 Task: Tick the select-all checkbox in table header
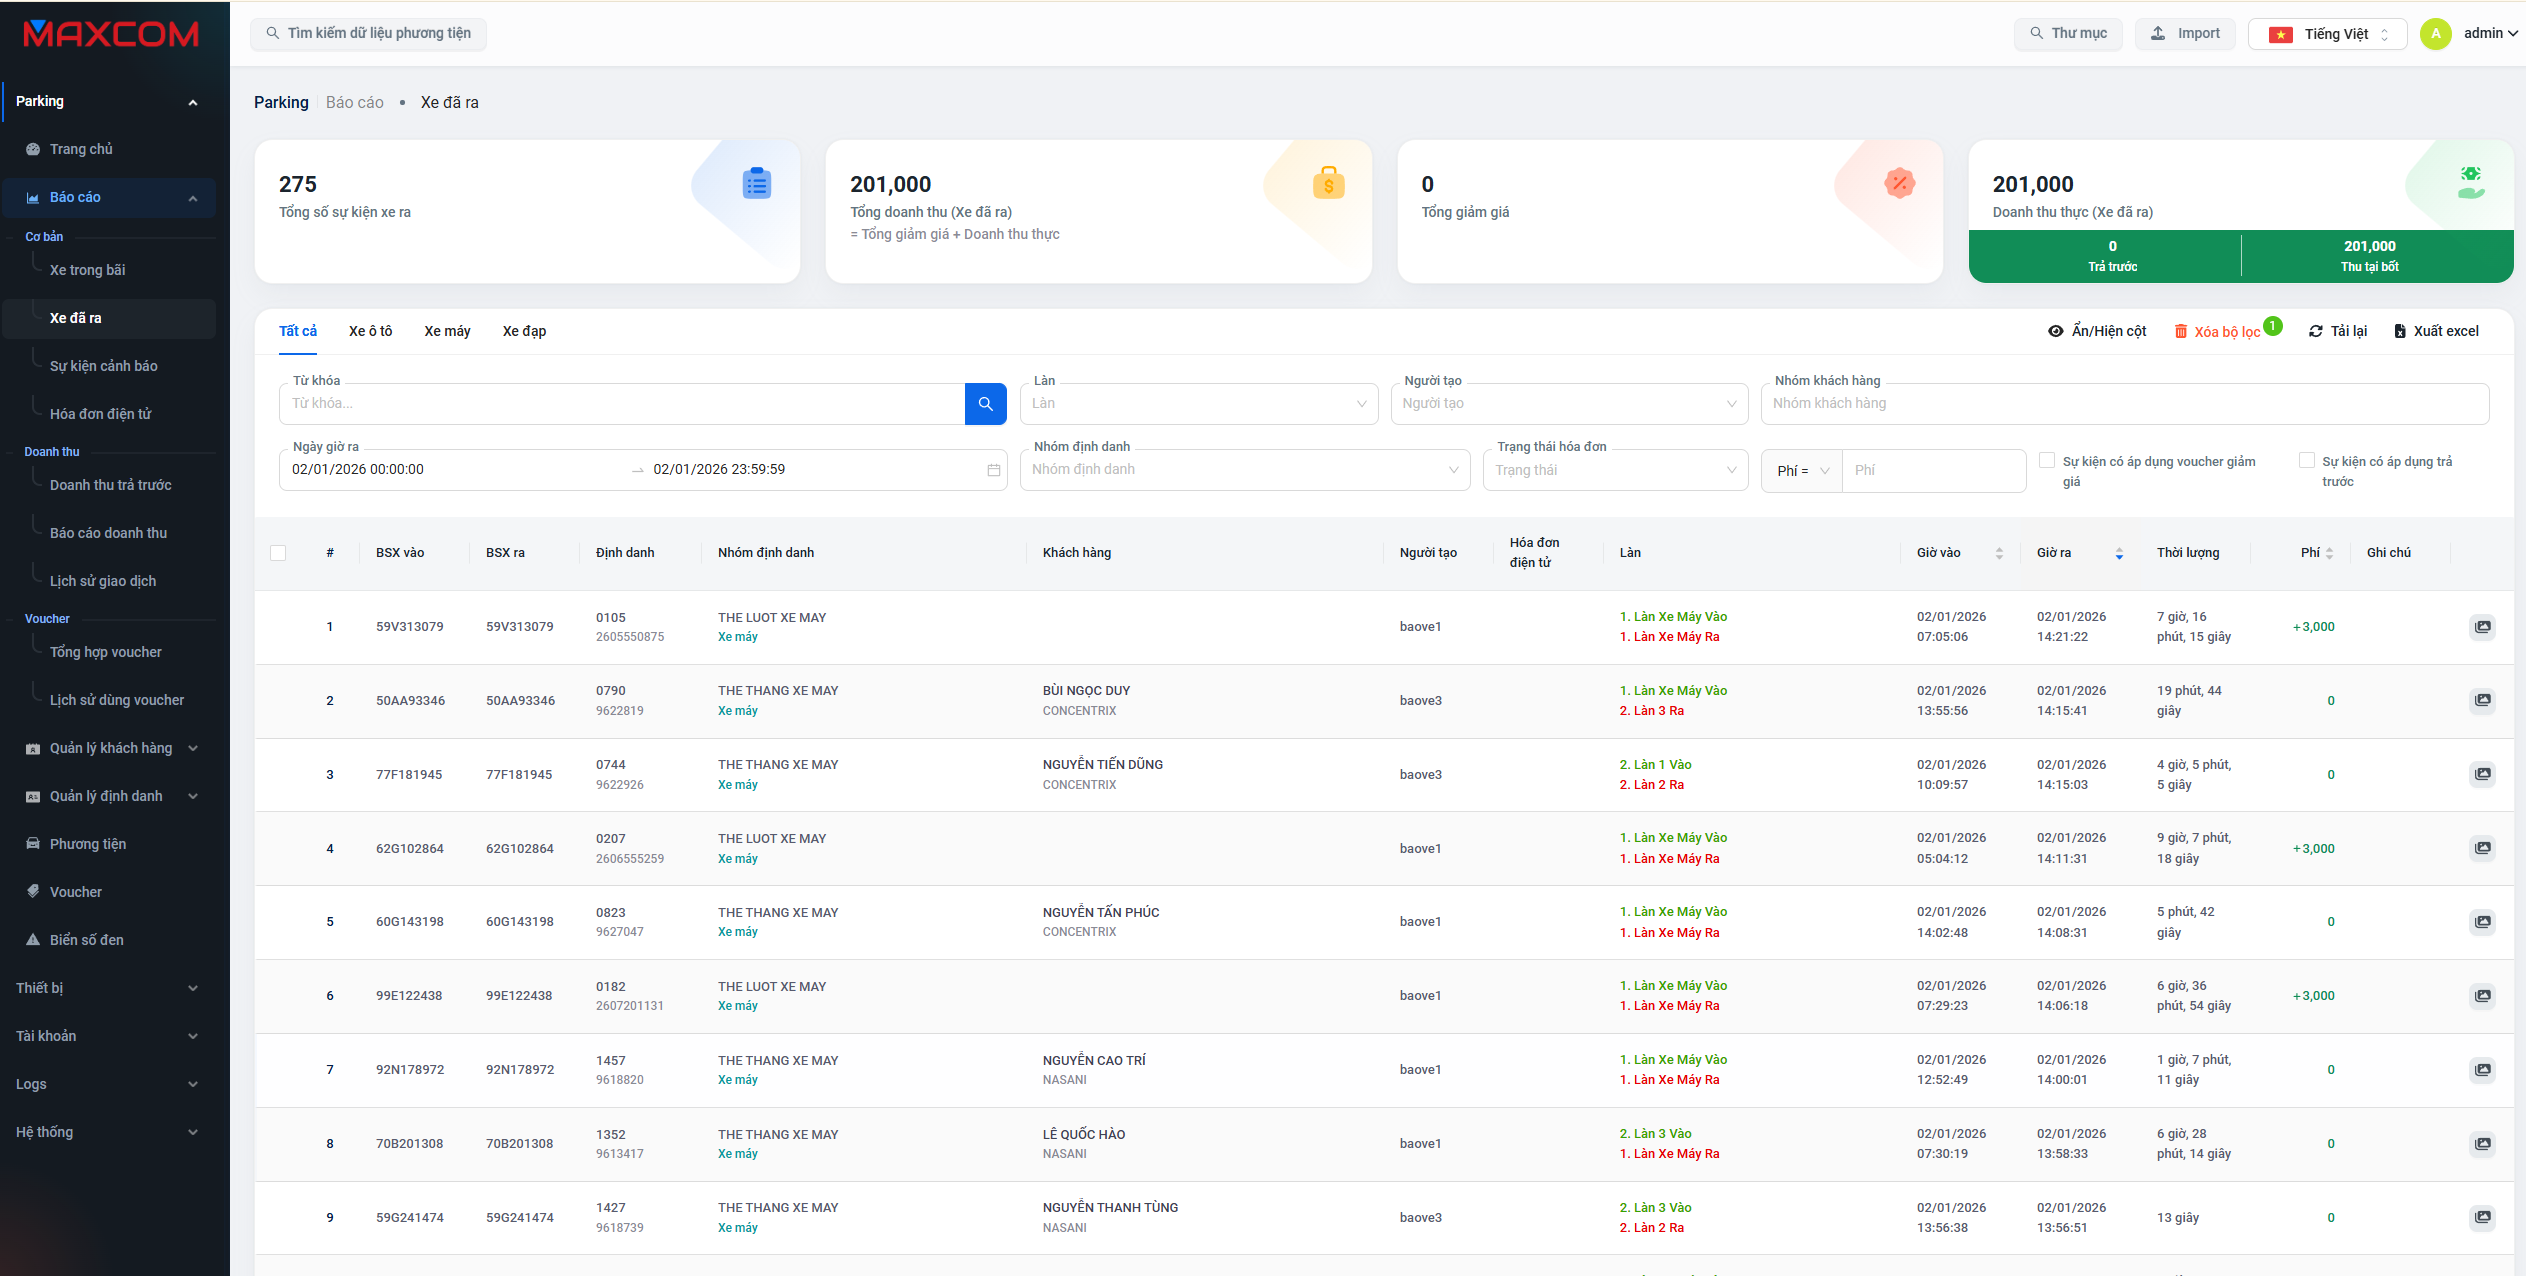click(x=278, y=553)
